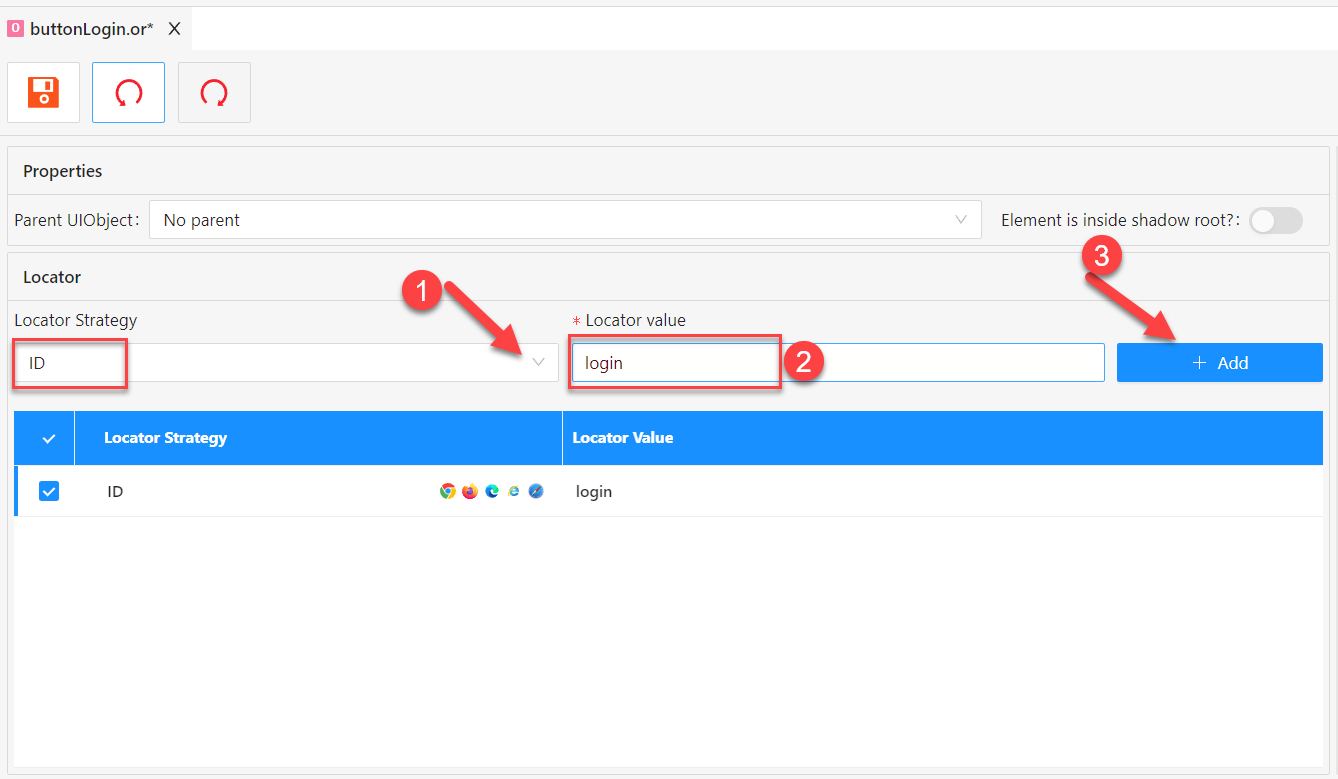The height and width of the screenshot is (779, 1338).
Task: Open the Parent UIObject dropdown showing No parent
Action: pyautogui.click(x=565, y=220)
